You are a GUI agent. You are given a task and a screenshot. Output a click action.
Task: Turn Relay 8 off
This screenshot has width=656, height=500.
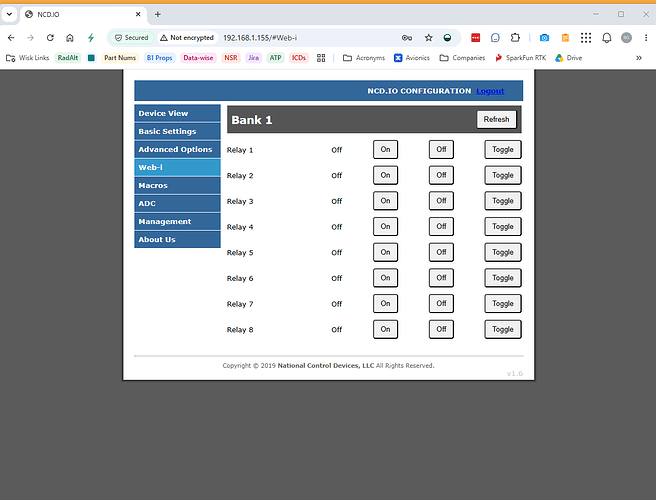pos(441,329)
